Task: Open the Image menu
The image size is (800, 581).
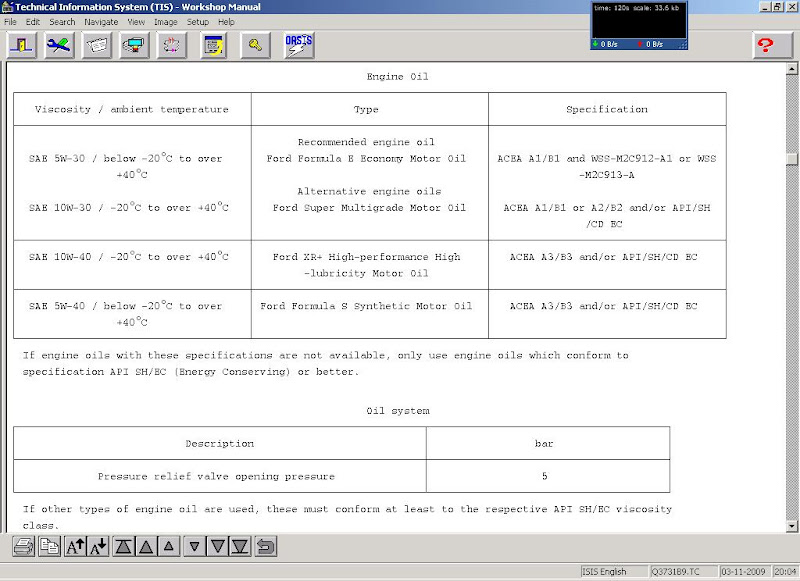Action: (166, 22)
